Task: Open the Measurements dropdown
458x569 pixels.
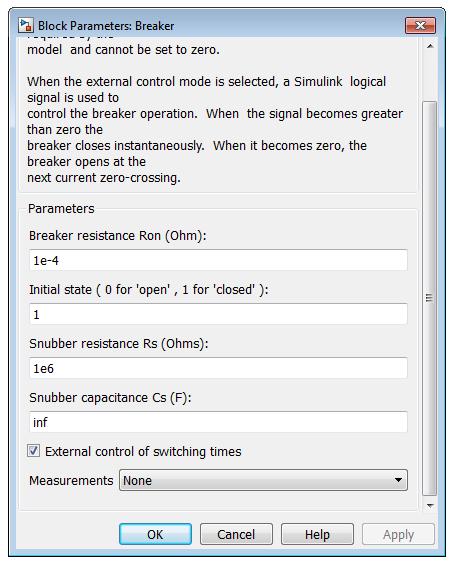Action: coord(263,480)
